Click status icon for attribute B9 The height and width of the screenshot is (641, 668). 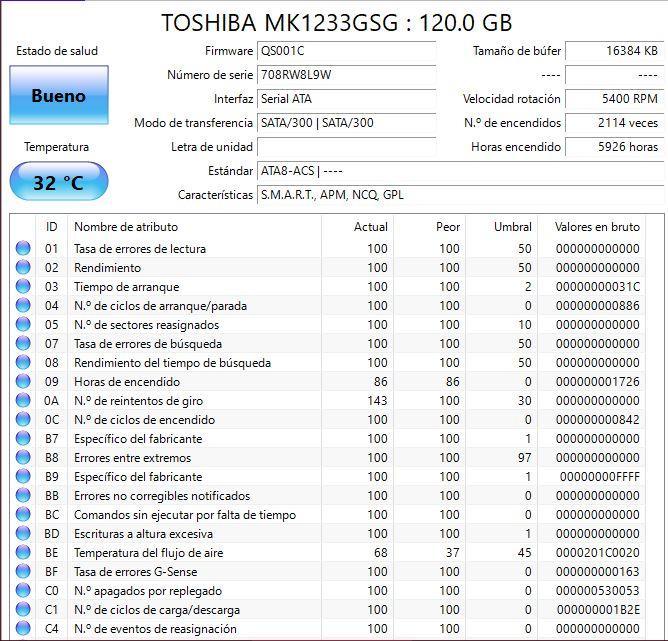pos(23,476)
